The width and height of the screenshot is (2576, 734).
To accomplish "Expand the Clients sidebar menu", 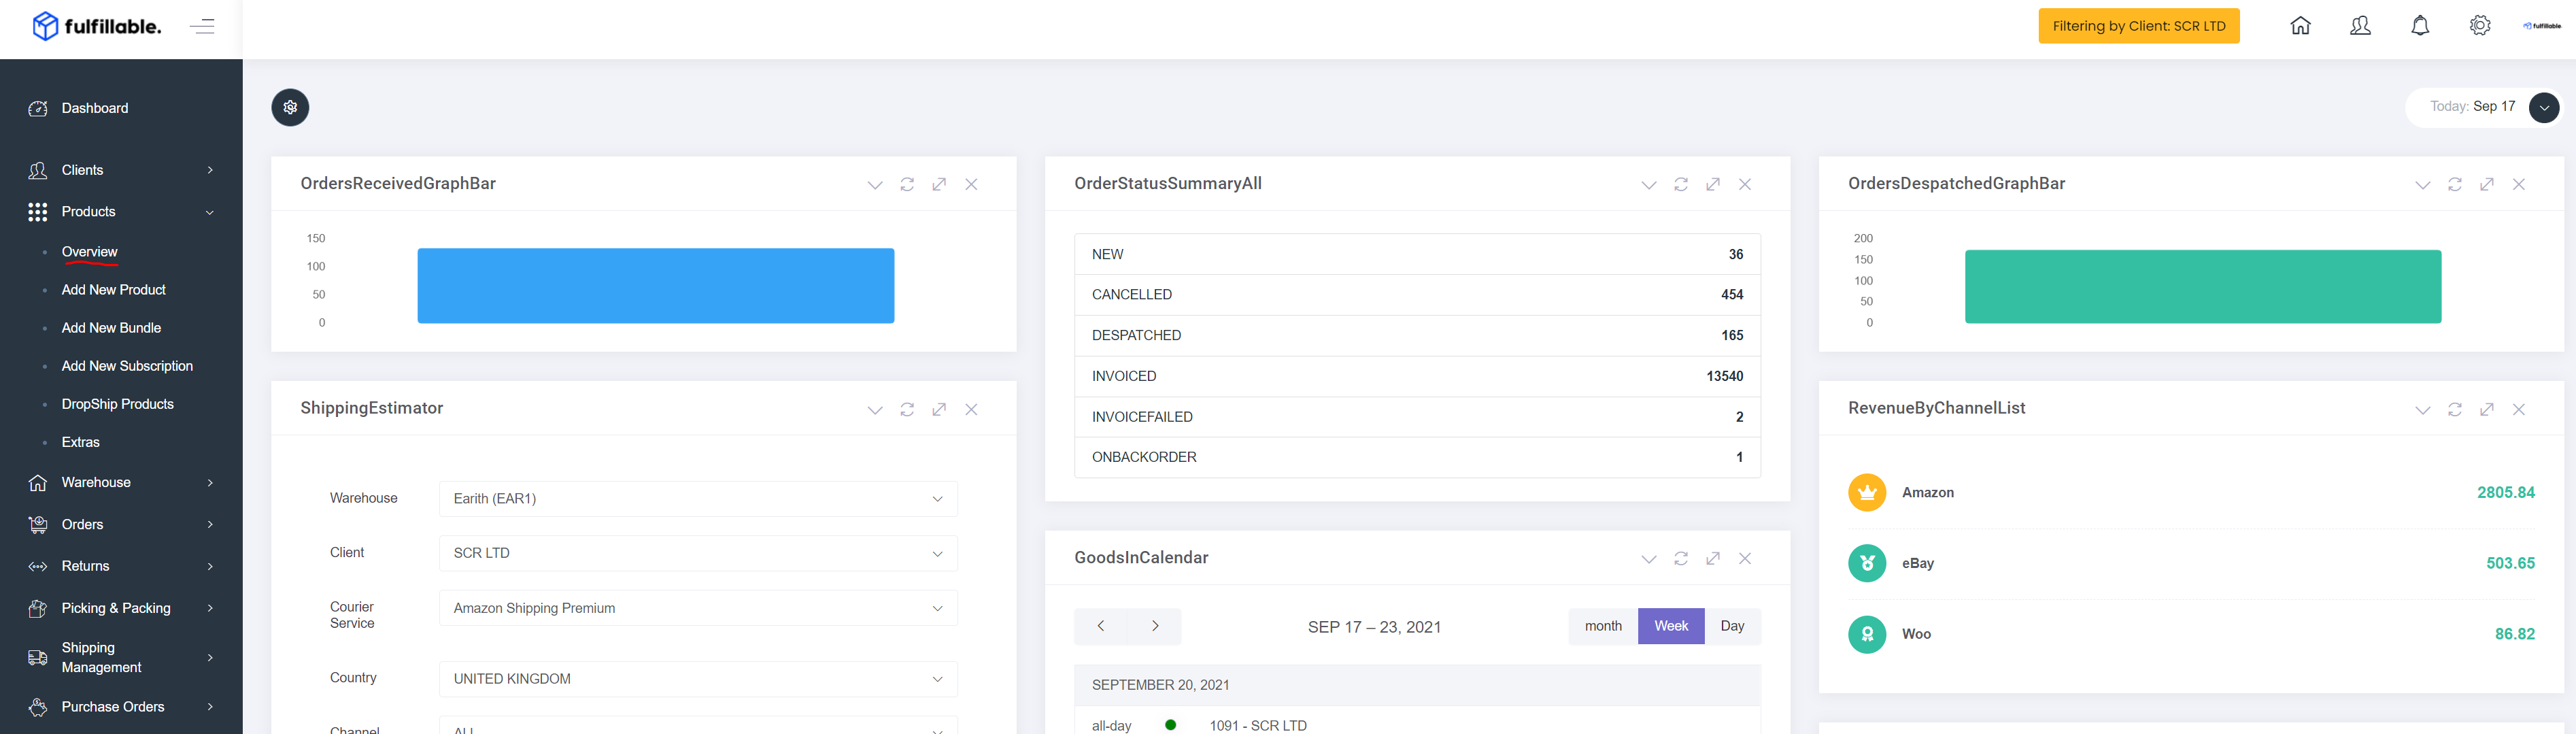I will [121, 170].
